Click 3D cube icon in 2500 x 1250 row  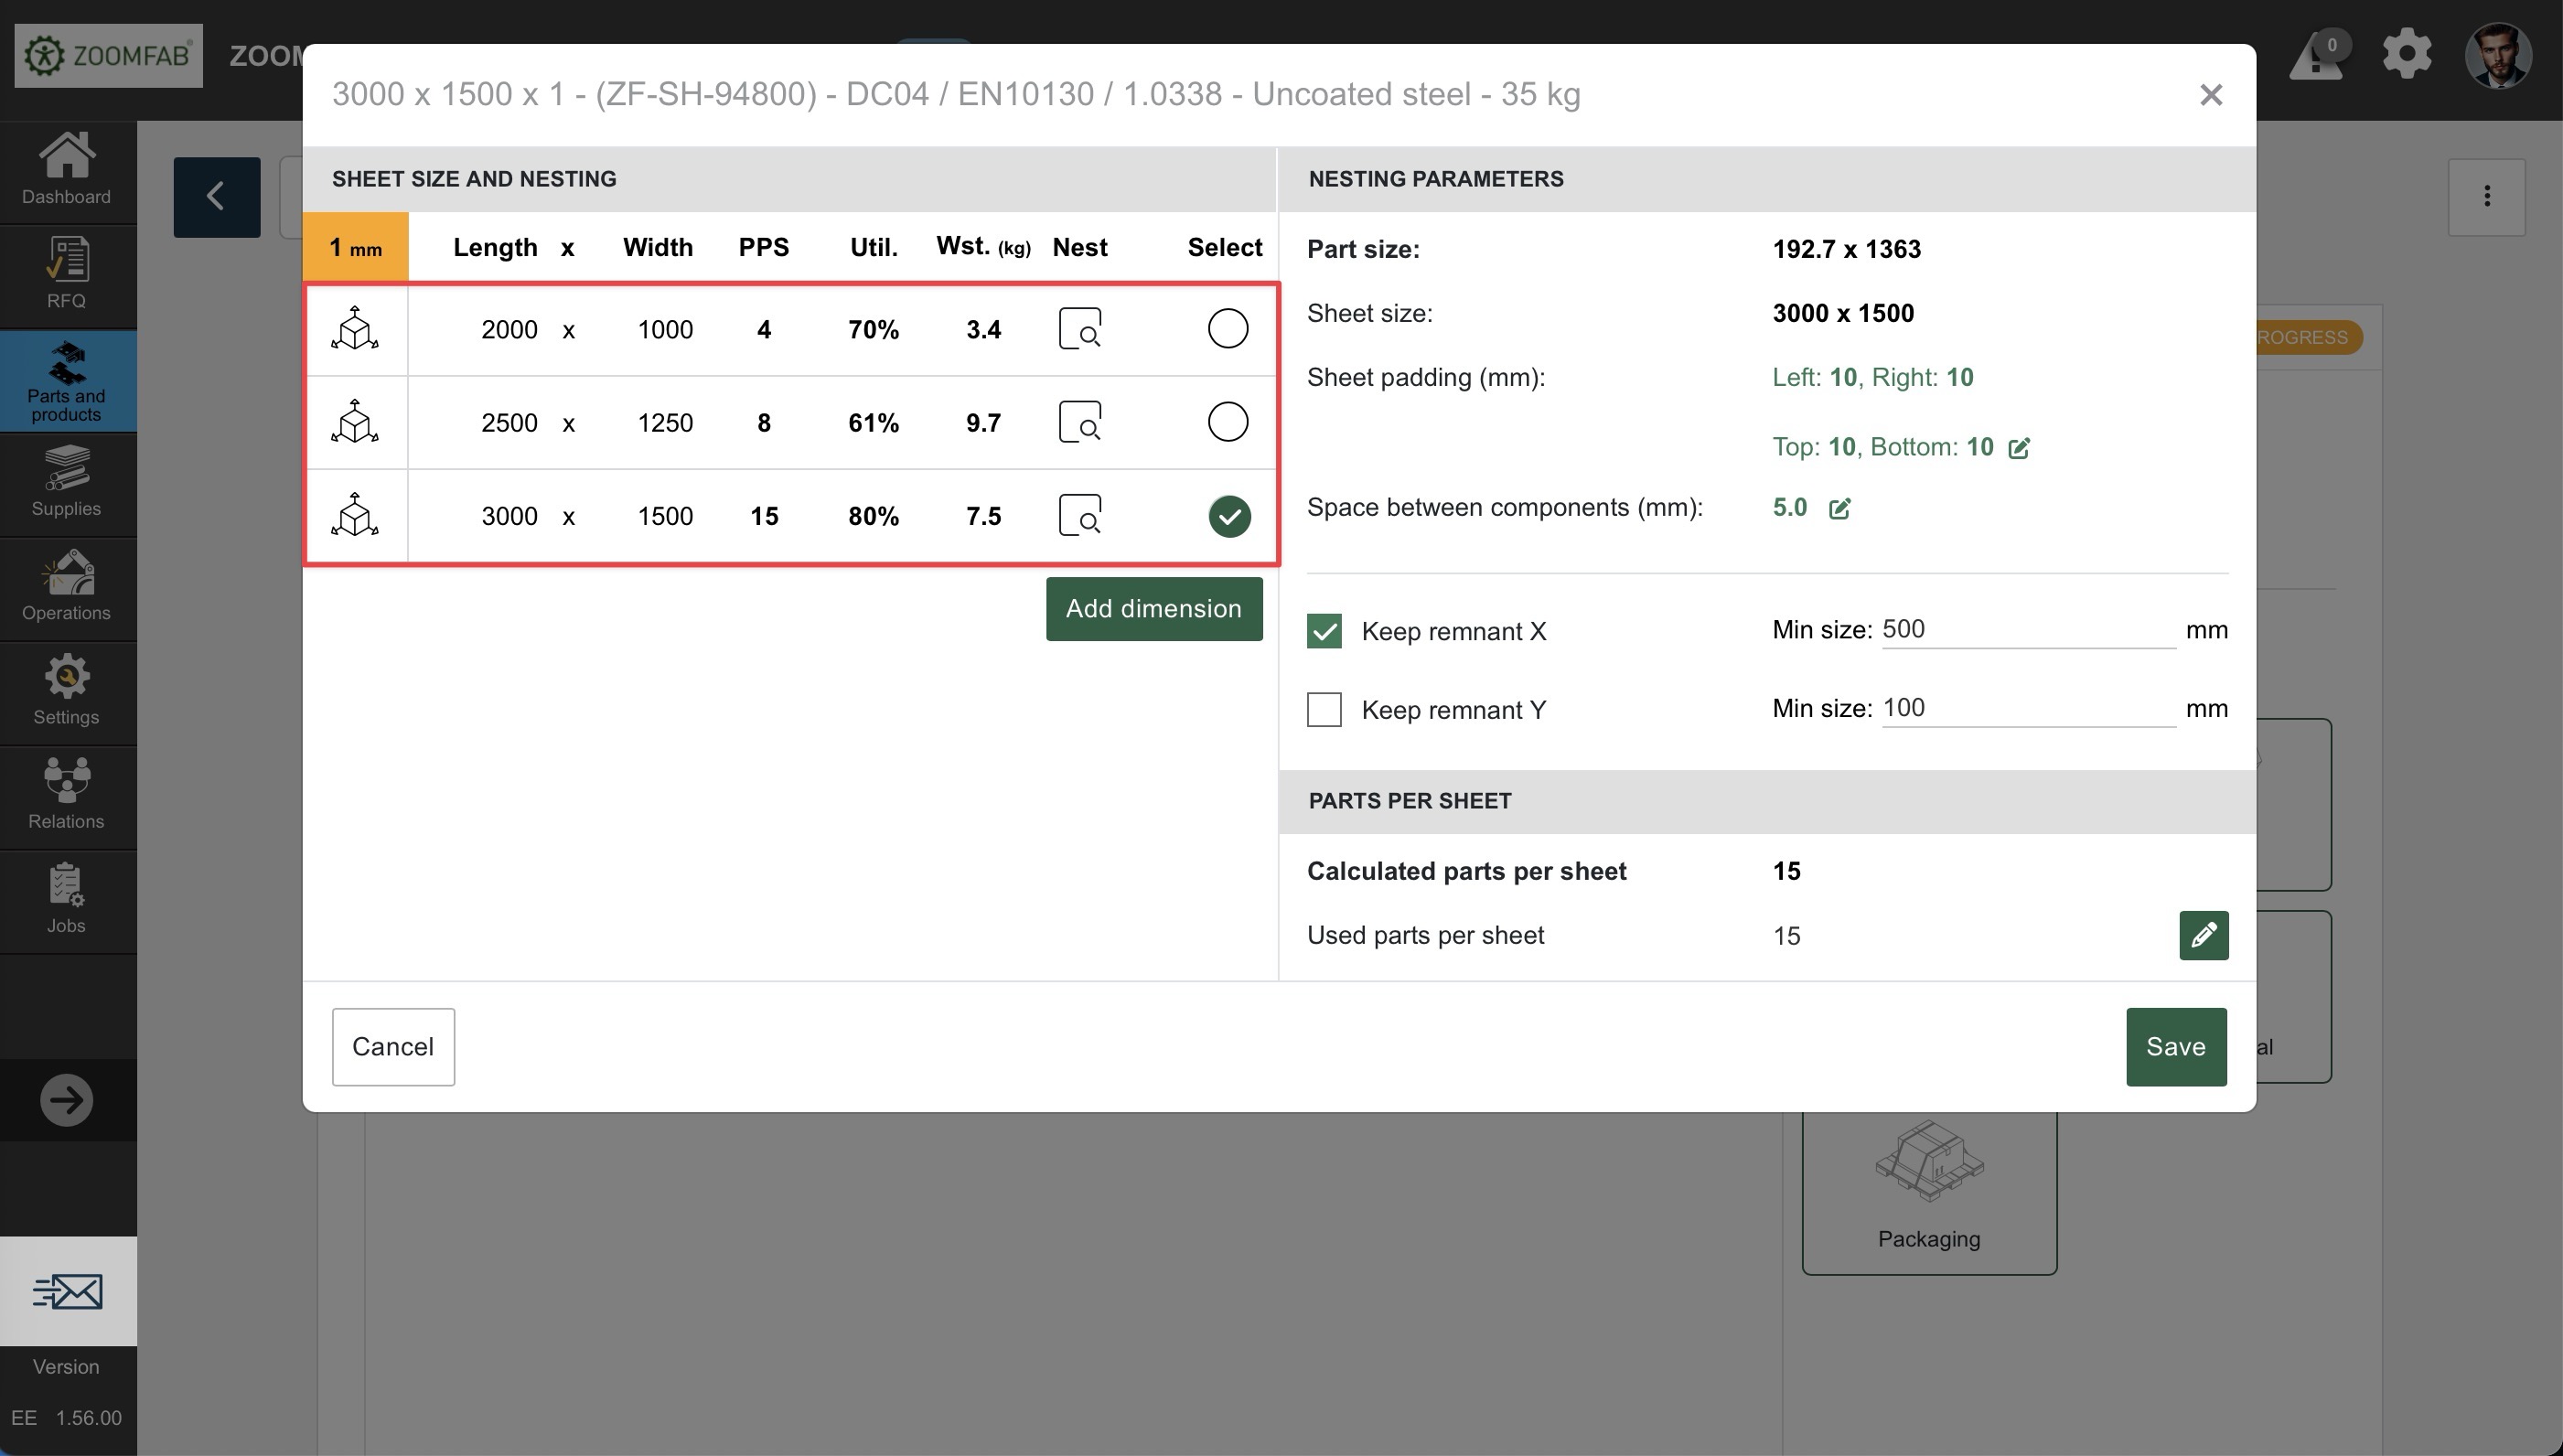(355, 422)
